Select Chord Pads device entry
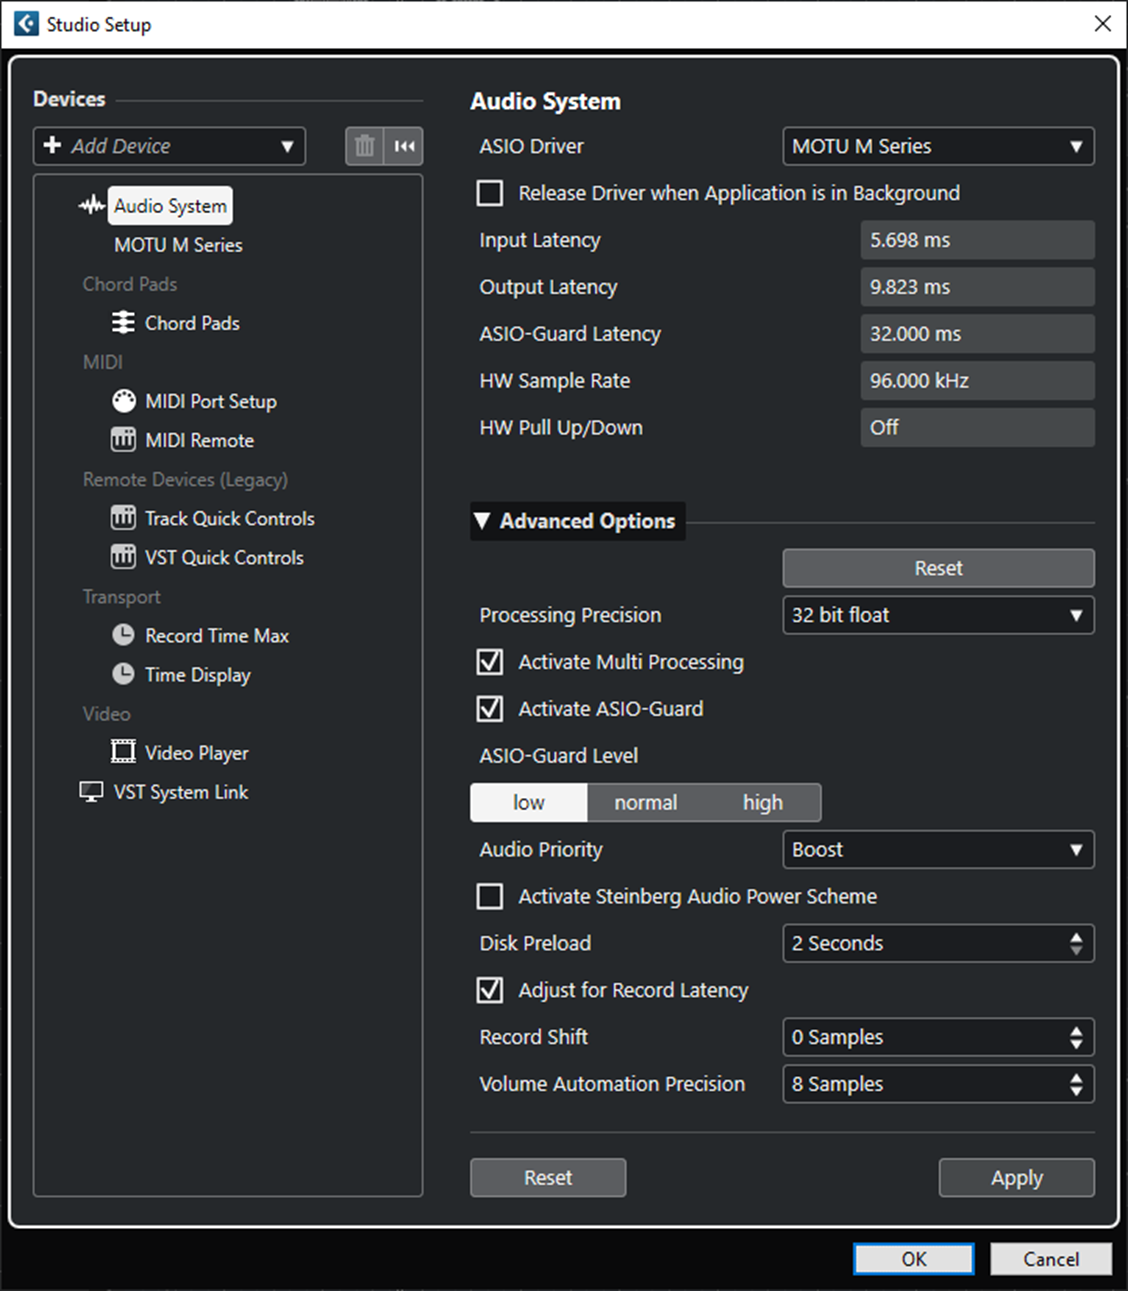 click(x=192, y=323)
